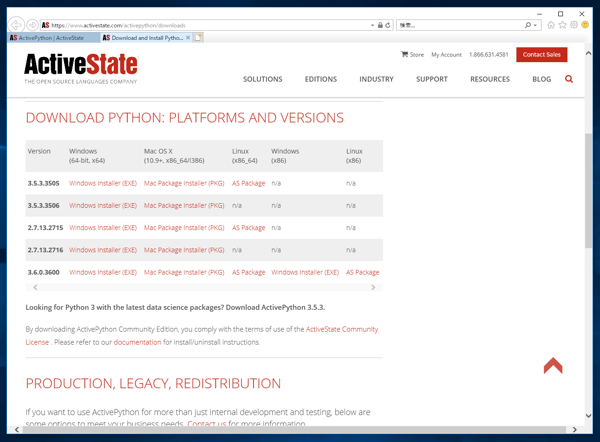Download 64-bit Windows Installer for 3.6.0.3600
The width and height of the screenshot is (600, 442).
103,272
